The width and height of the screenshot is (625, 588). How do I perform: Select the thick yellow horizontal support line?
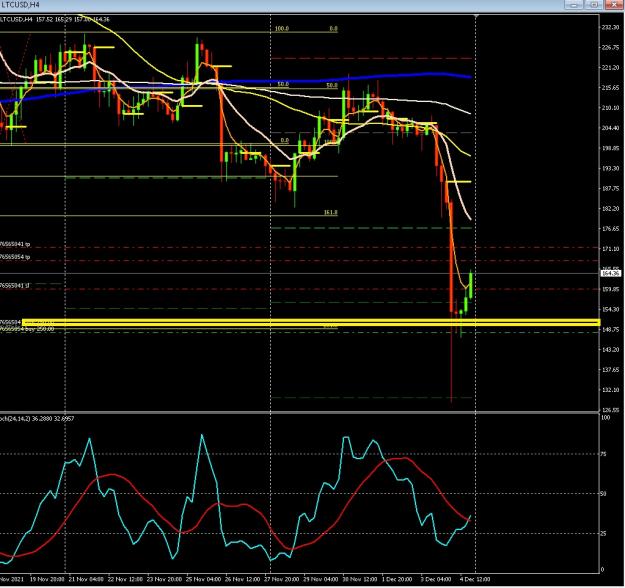coord(311,322)
